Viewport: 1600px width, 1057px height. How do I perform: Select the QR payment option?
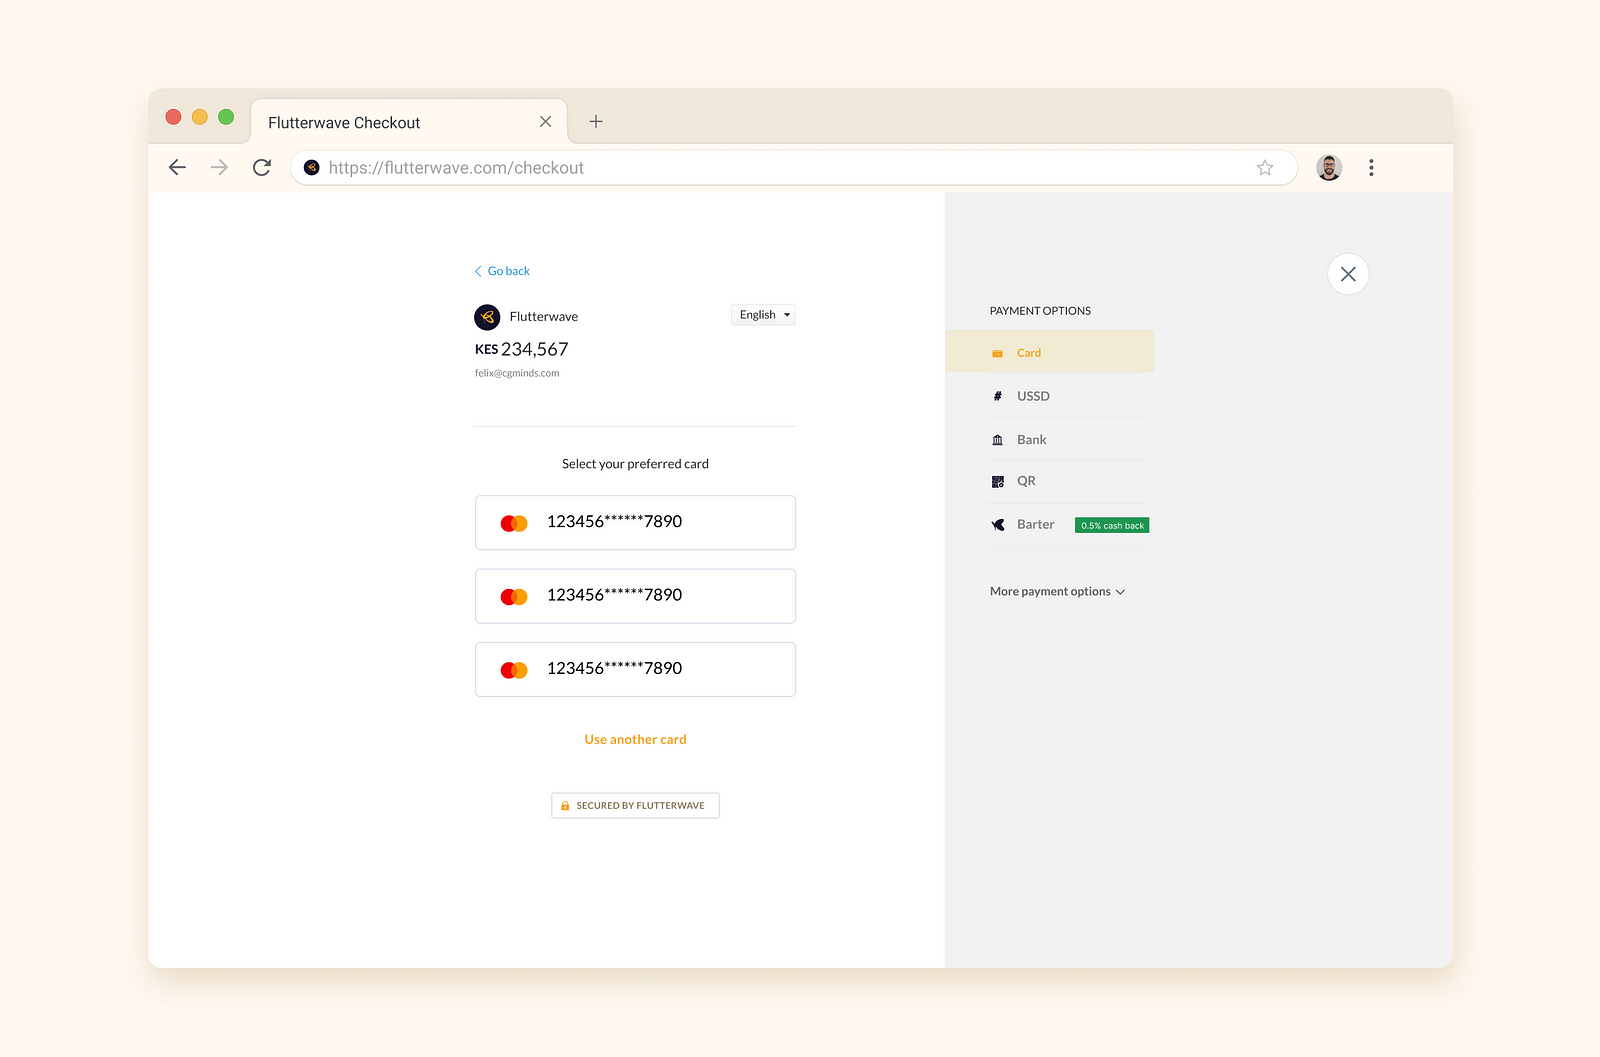pos(1065,481)
